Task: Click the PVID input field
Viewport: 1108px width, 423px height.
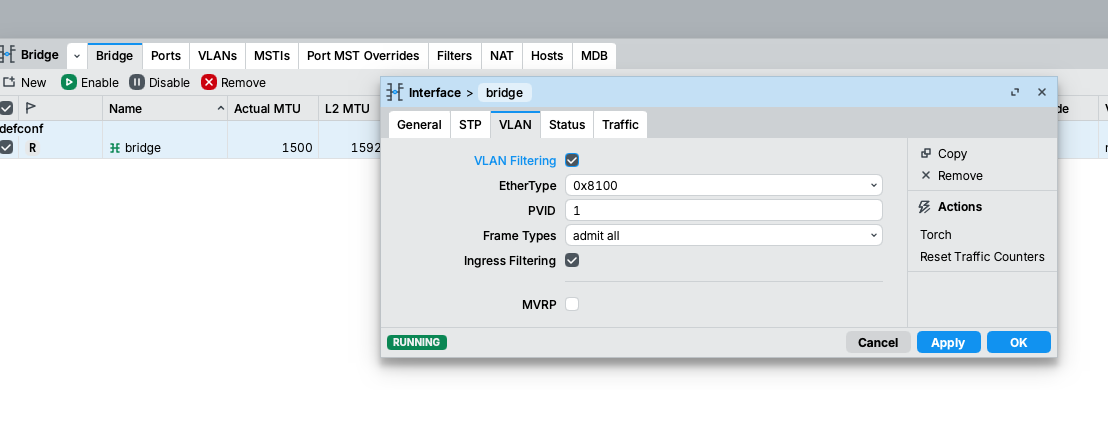Action: click(x=723, y=210)
